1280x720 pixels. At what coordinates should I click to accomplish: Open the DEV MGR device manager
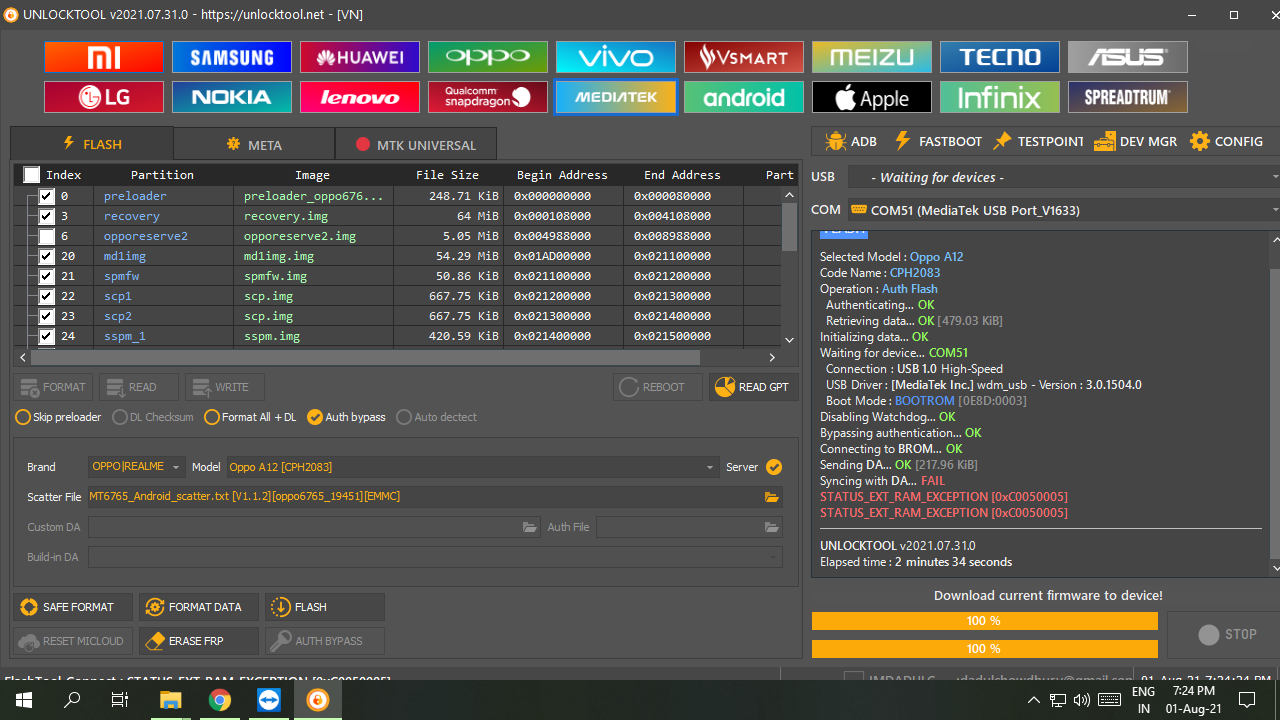click(x=1135, y=142)
